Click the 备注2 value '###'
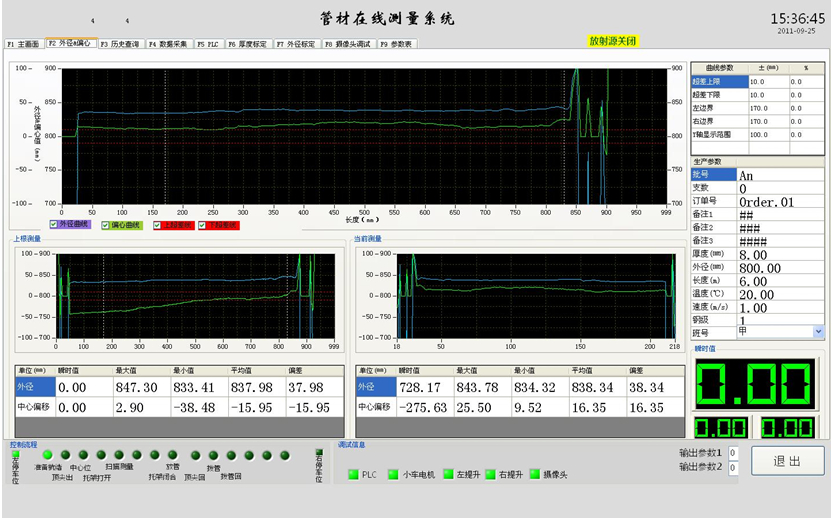The image size is (832, 518). (781, 228)
